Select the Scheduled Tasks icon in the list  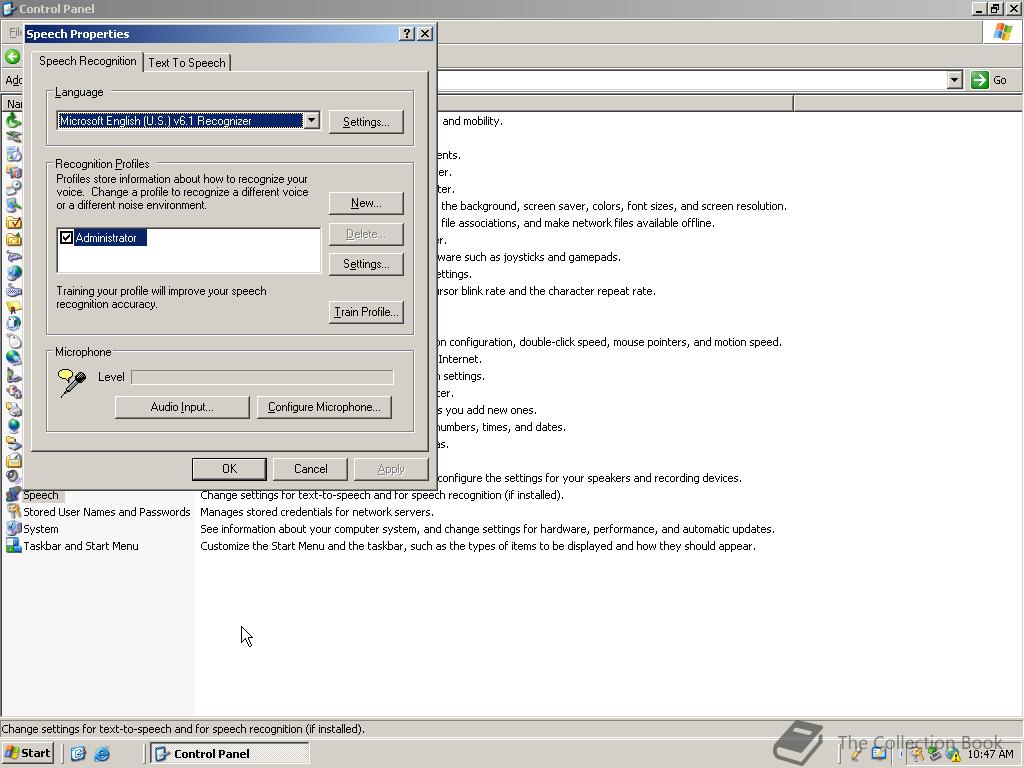13,460
